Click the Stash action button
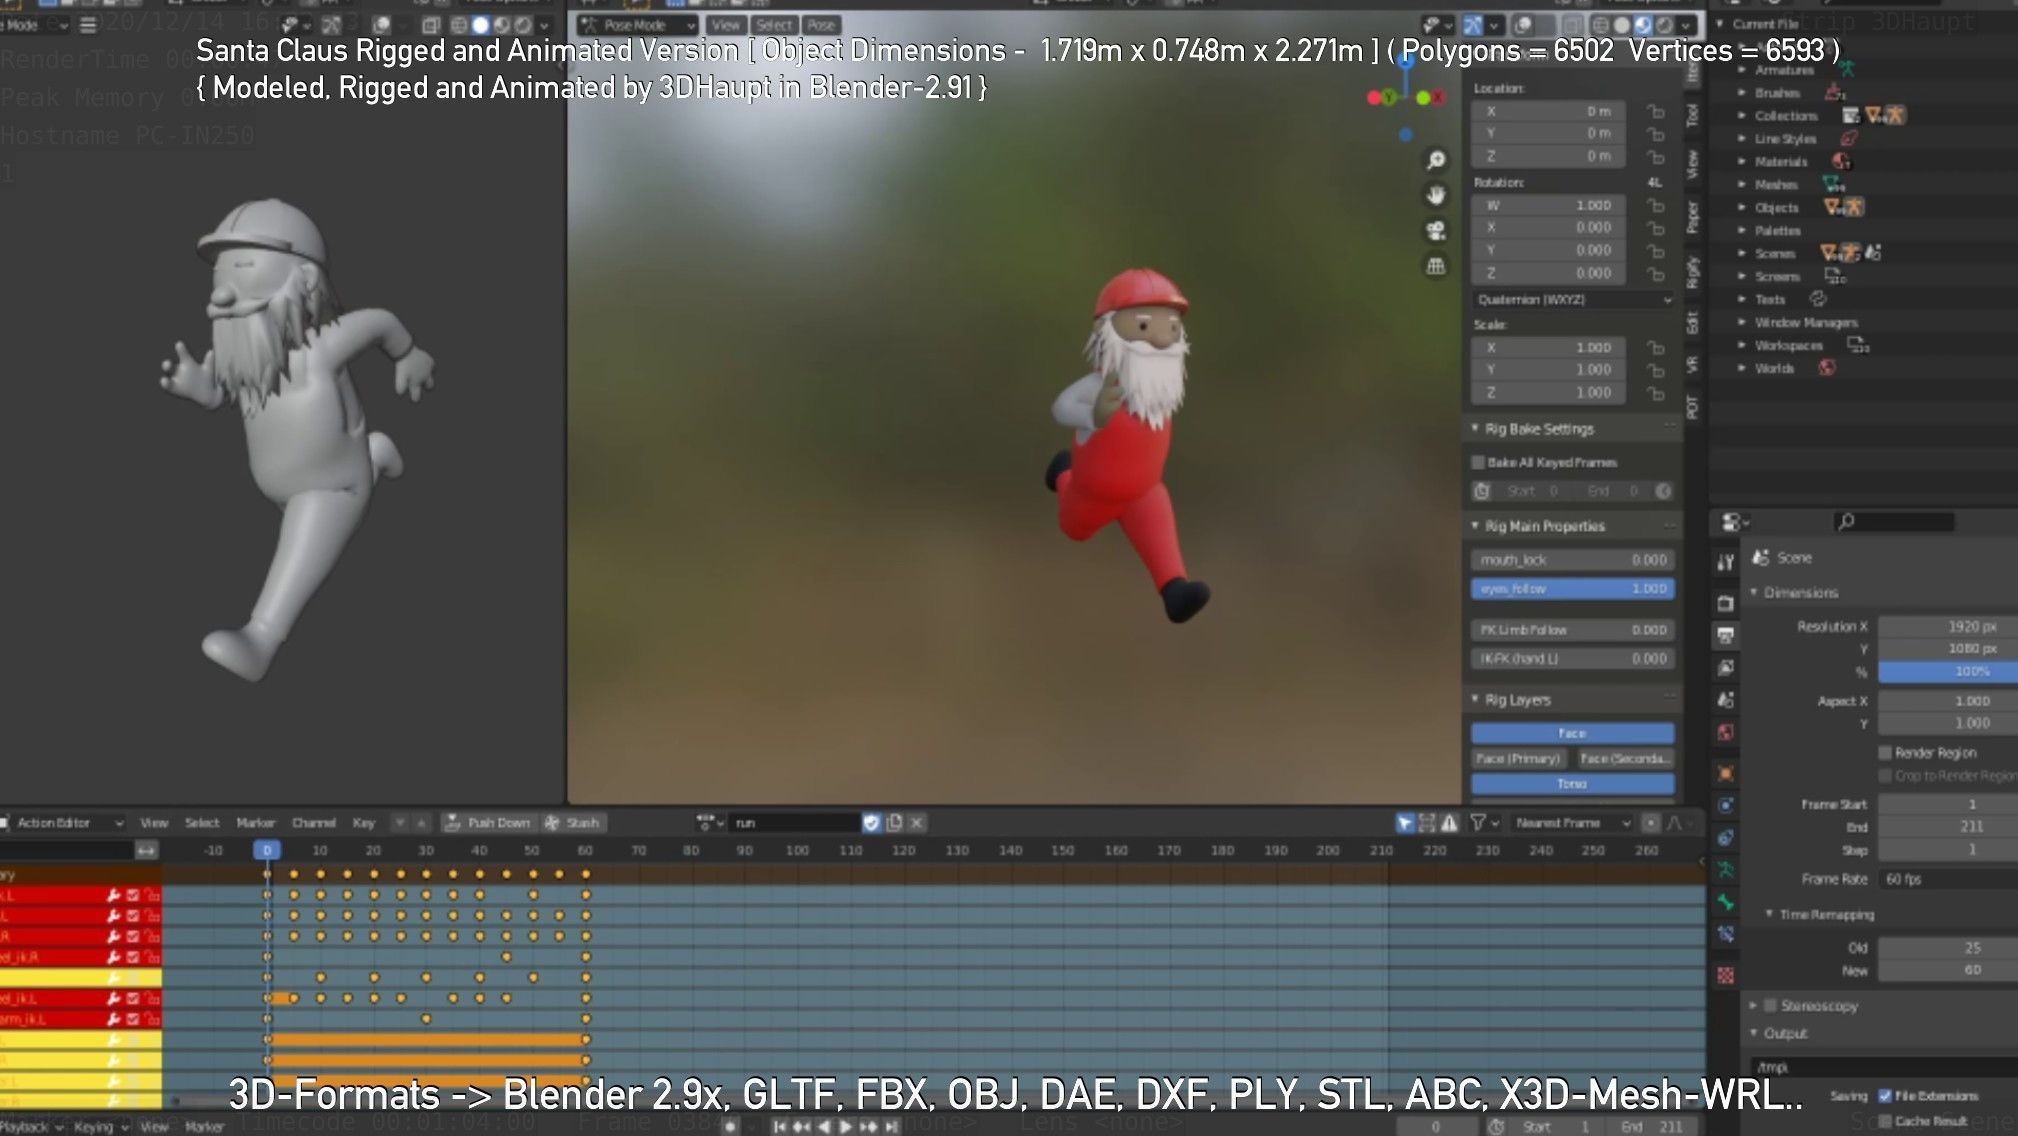 [x=573, y=823]
